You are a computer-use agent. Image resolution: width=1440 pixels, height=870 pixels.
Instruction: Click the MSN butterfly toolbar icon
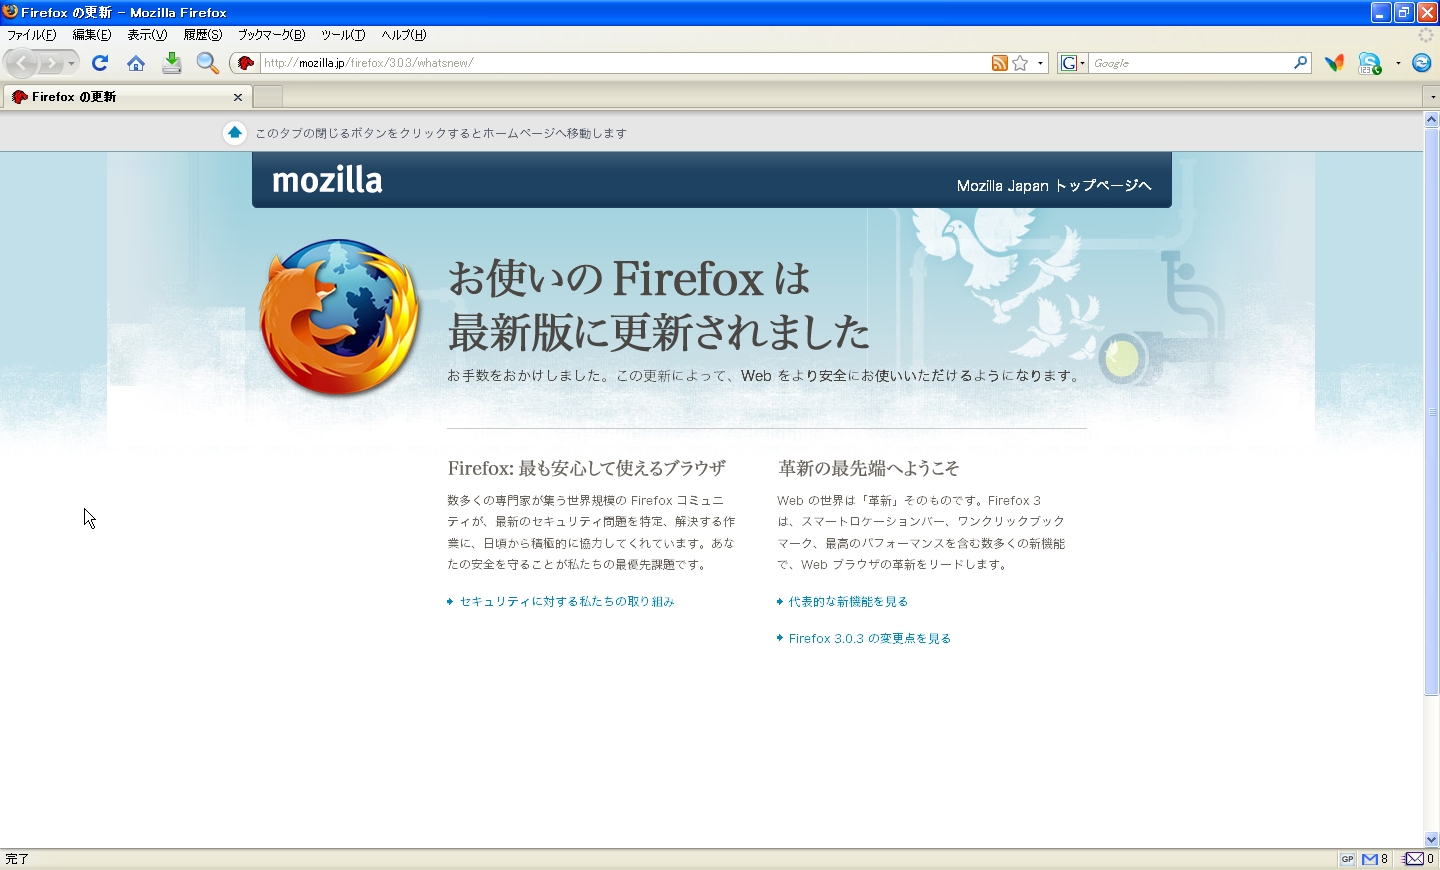[x=1334, y=63]
